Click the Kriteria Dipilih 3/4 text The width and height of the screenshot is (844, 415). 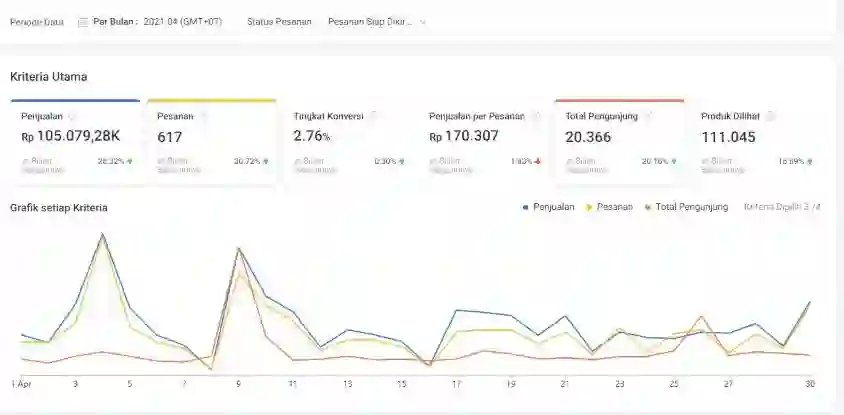782,207
